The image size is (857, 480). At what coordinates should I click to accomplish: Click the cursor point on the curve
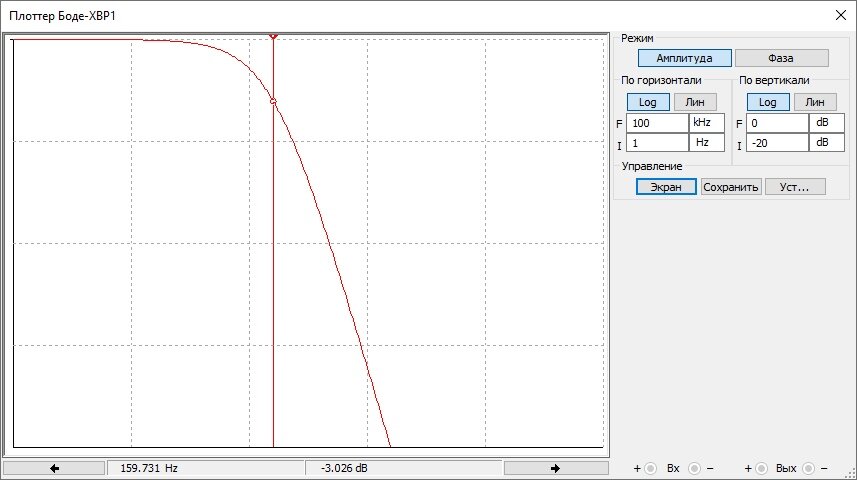[273, 101]
